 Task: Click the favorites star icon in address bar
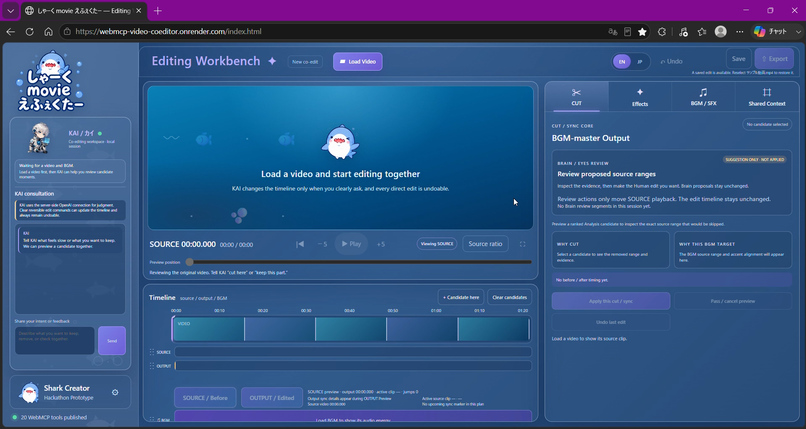coord(642,32)
